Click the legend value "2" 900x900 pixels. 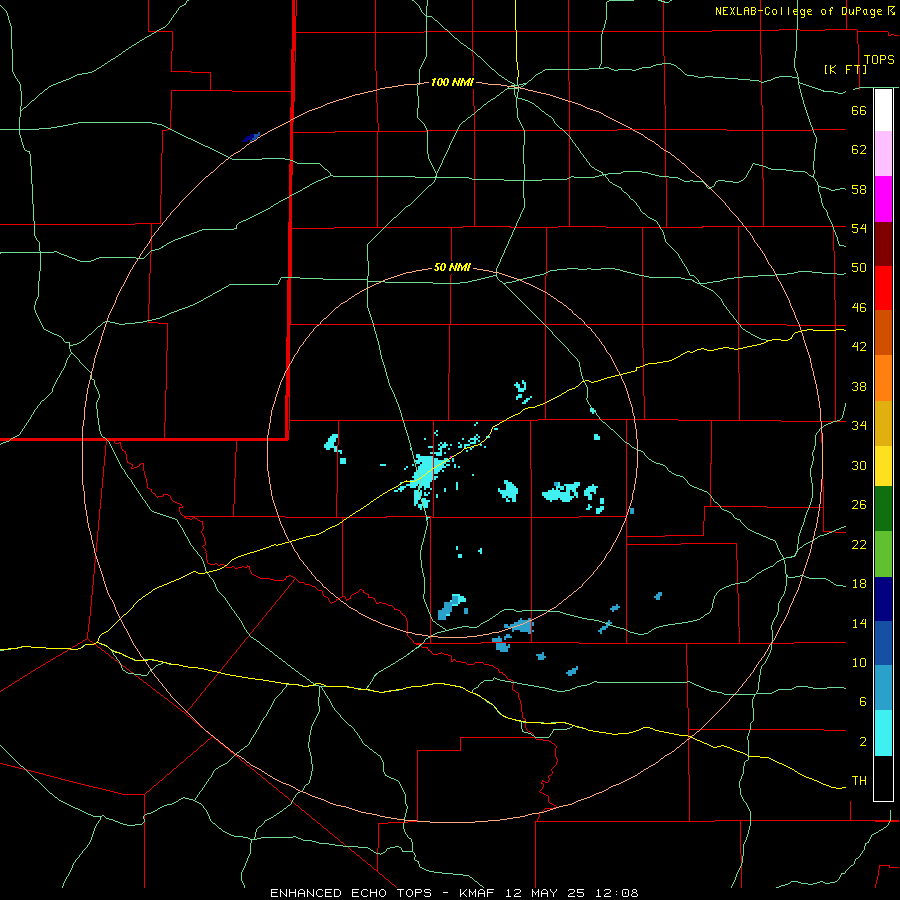863,741
